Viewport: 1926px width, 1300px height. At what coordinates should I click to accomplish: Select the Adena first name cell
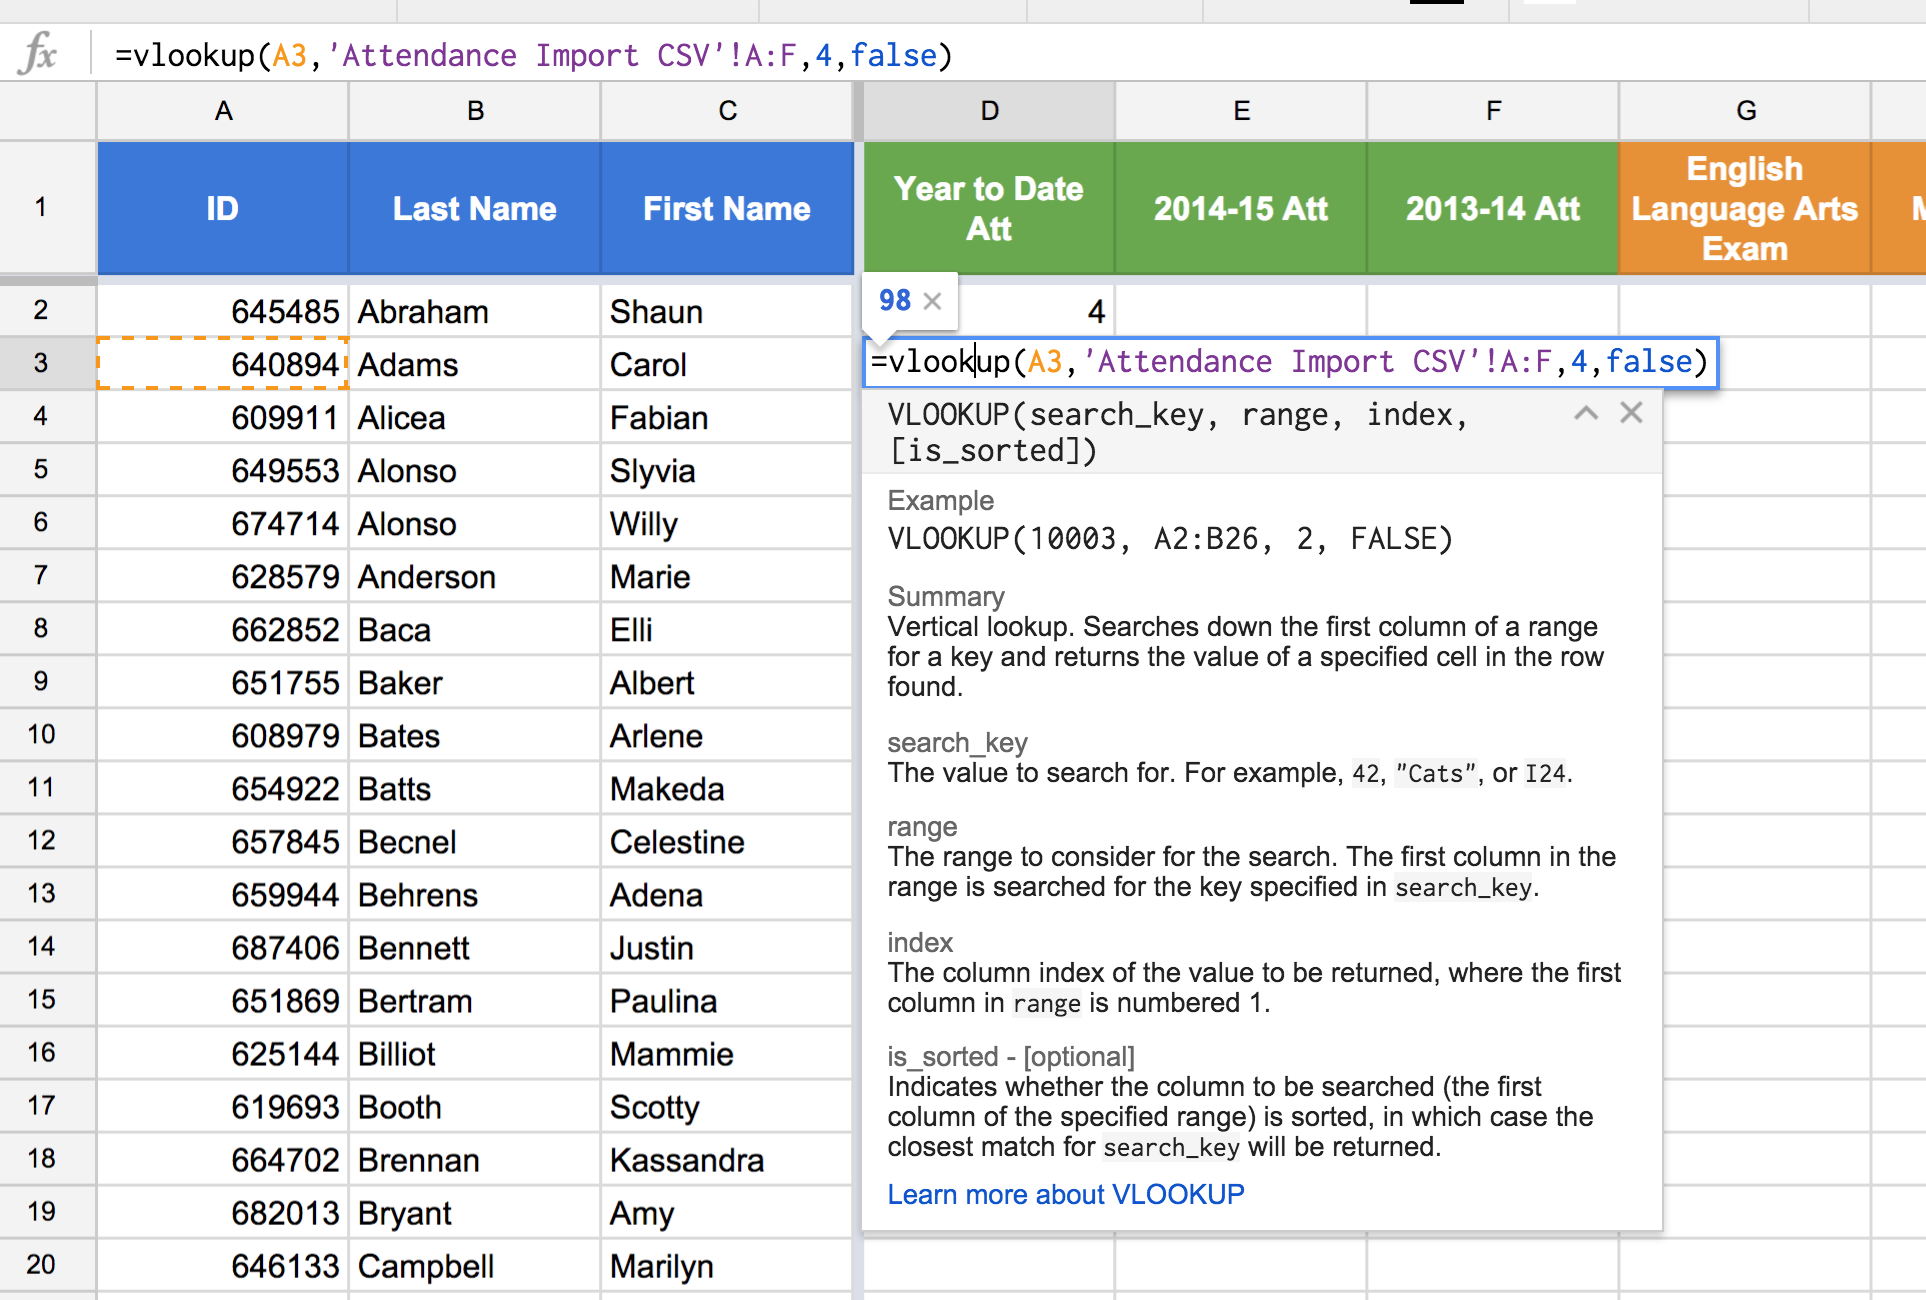coord(727,894)
